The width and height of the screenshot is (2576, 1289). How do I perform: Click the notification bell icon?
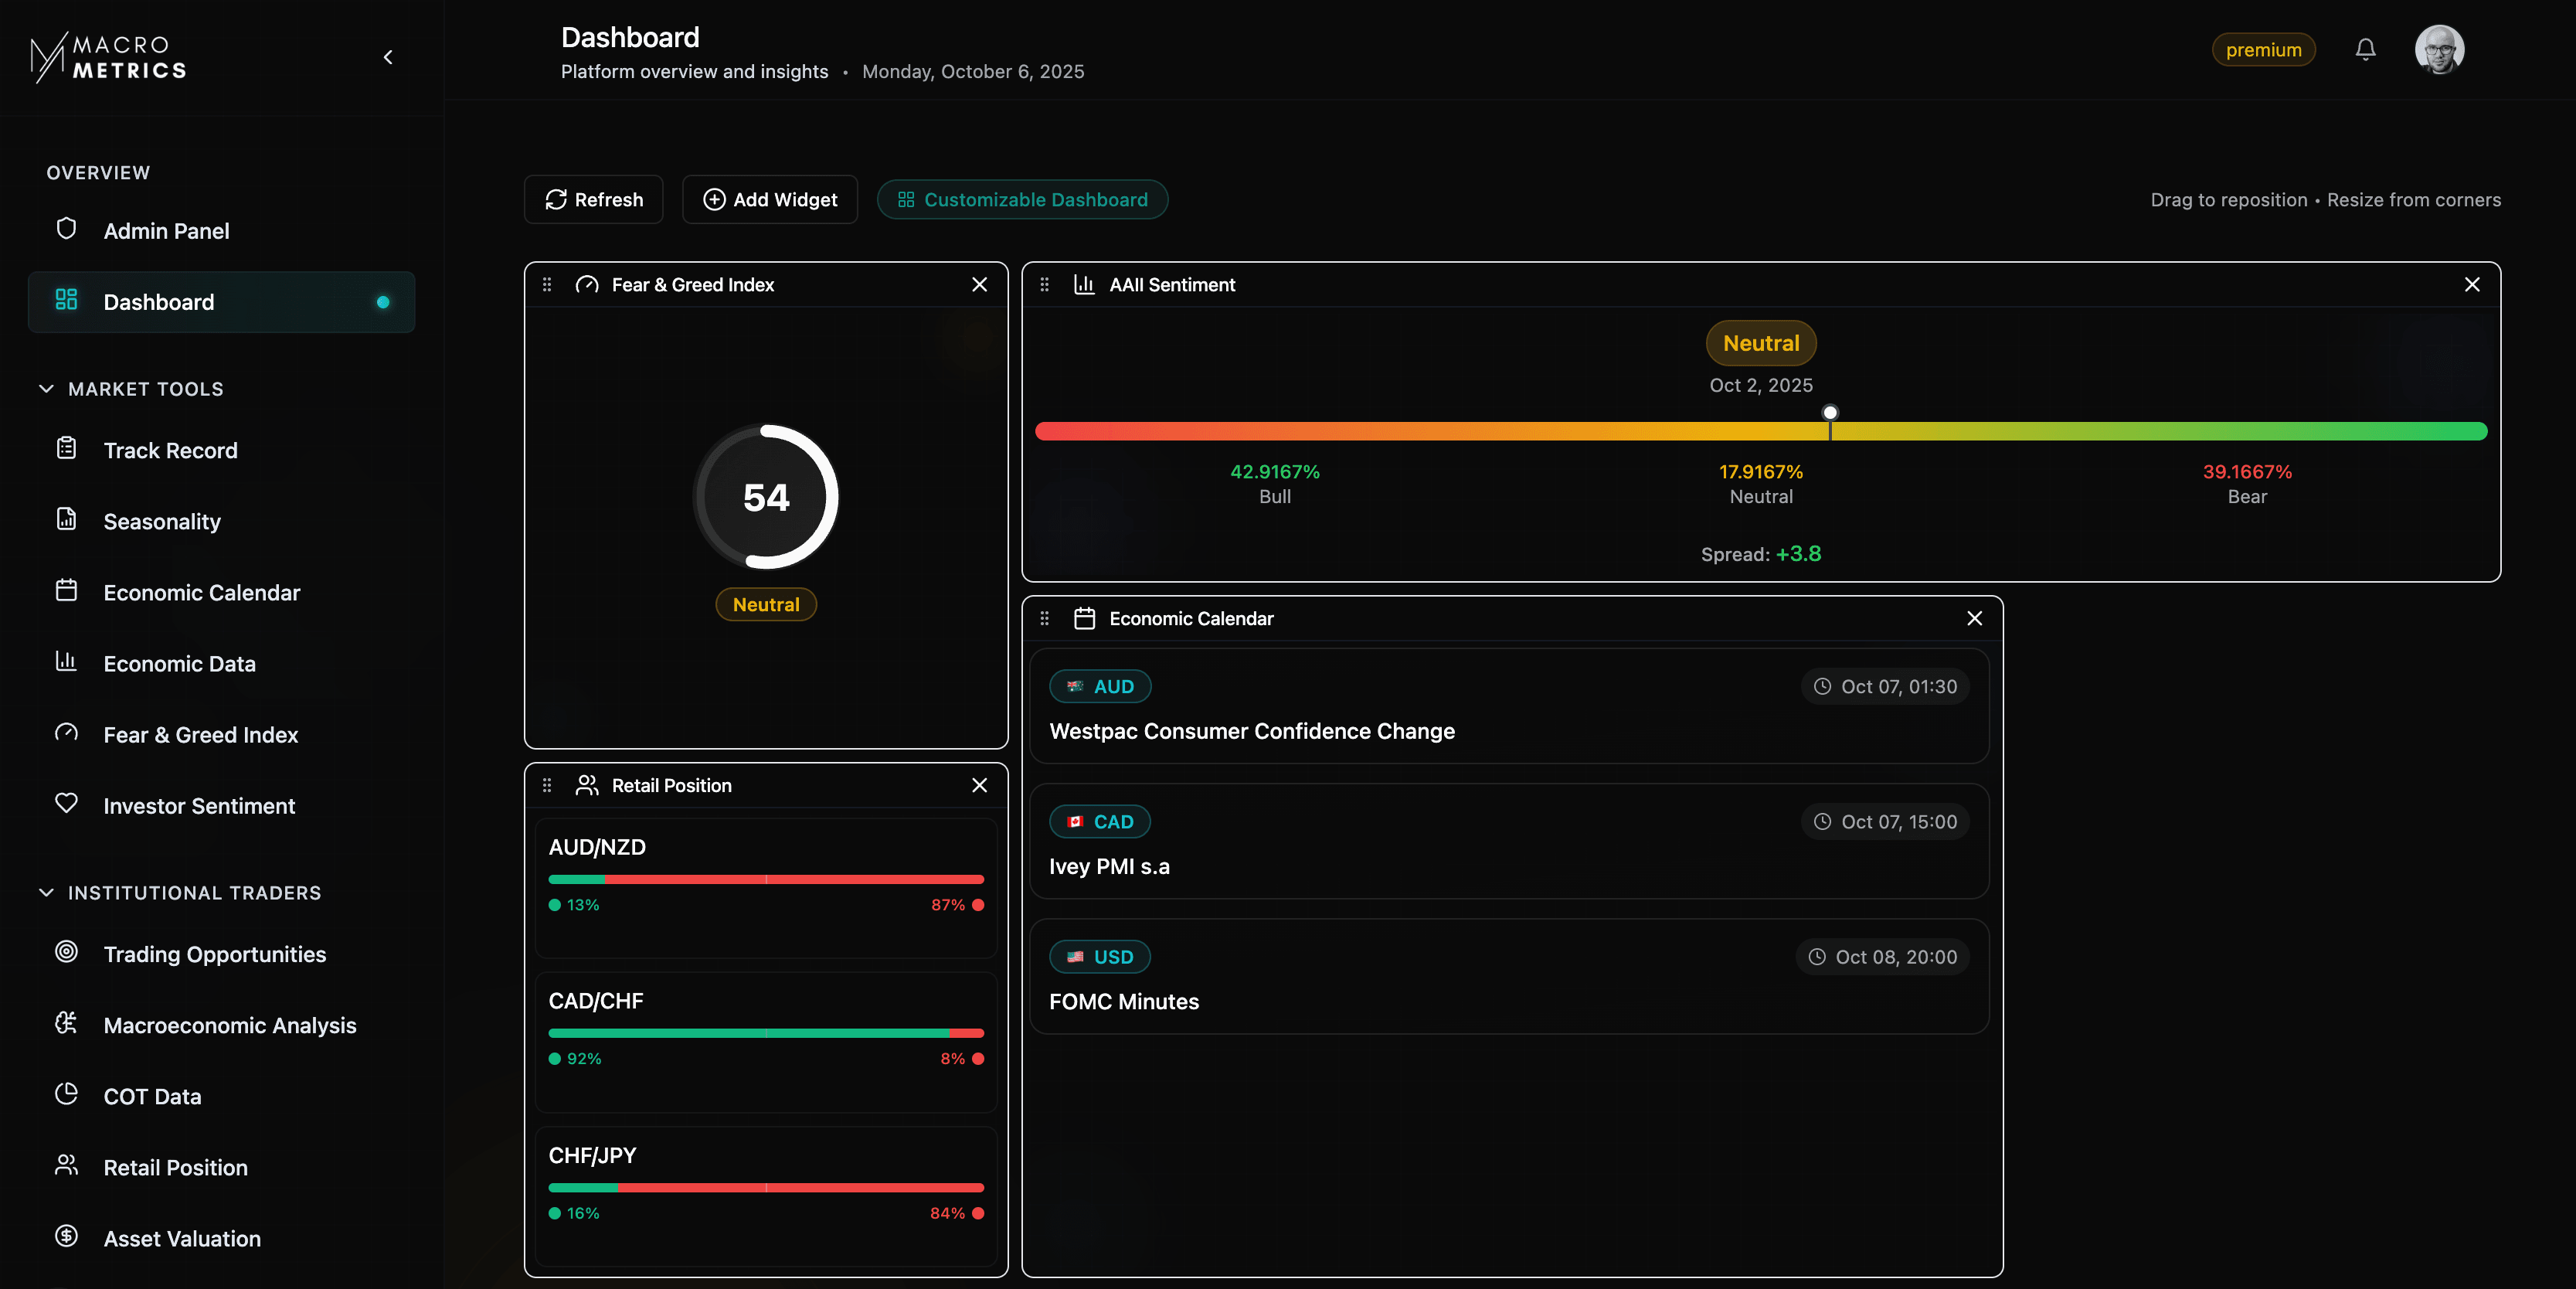2364,49
